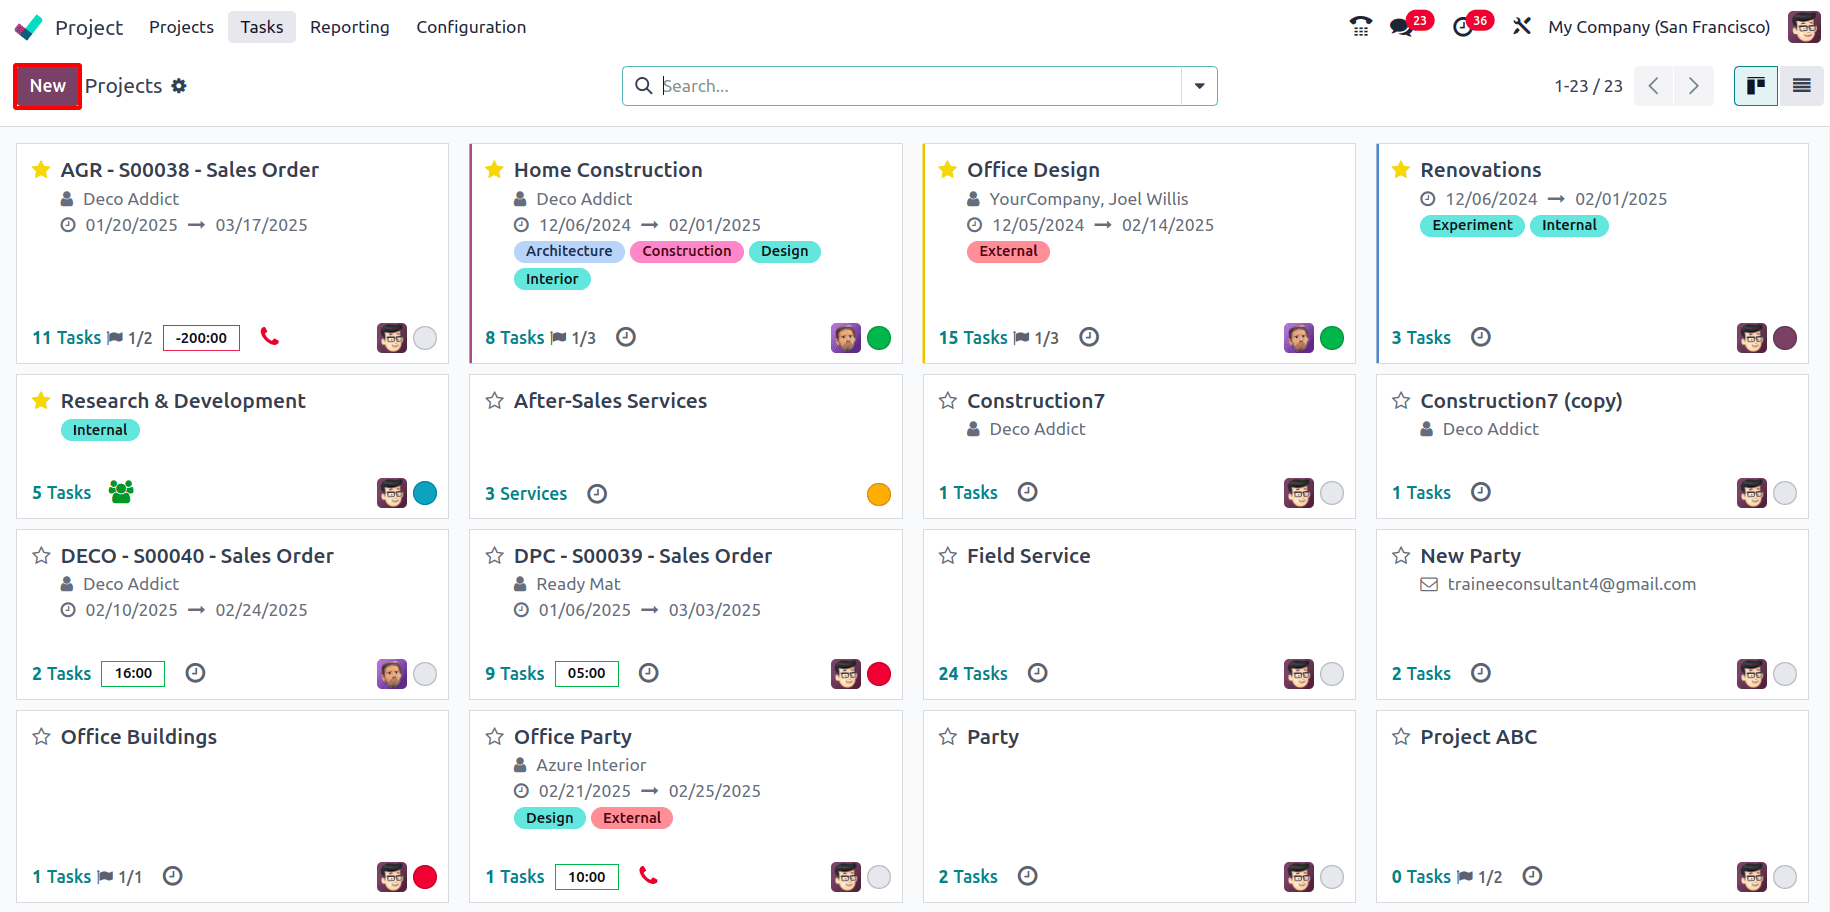Favorite the Project ABC star
Viewport: 1830px width, 912px height.
click(x=1401, y=737)
